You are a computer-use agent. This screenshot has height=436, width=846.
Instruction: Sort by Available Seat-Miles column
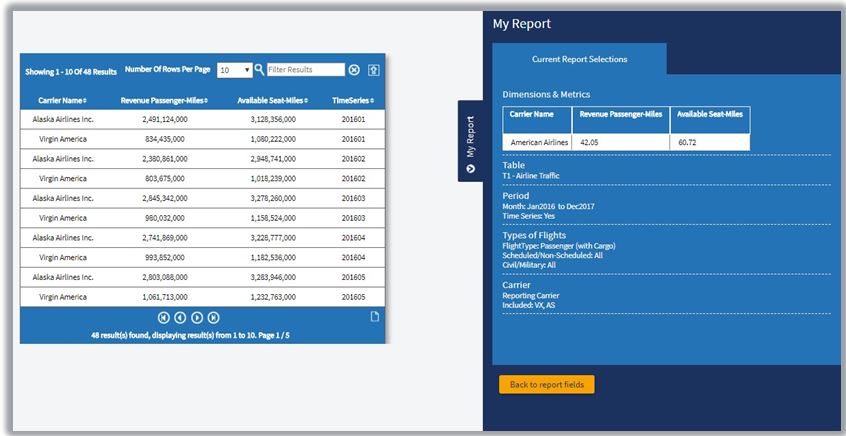pyautogui.click(x=273, y=101)
